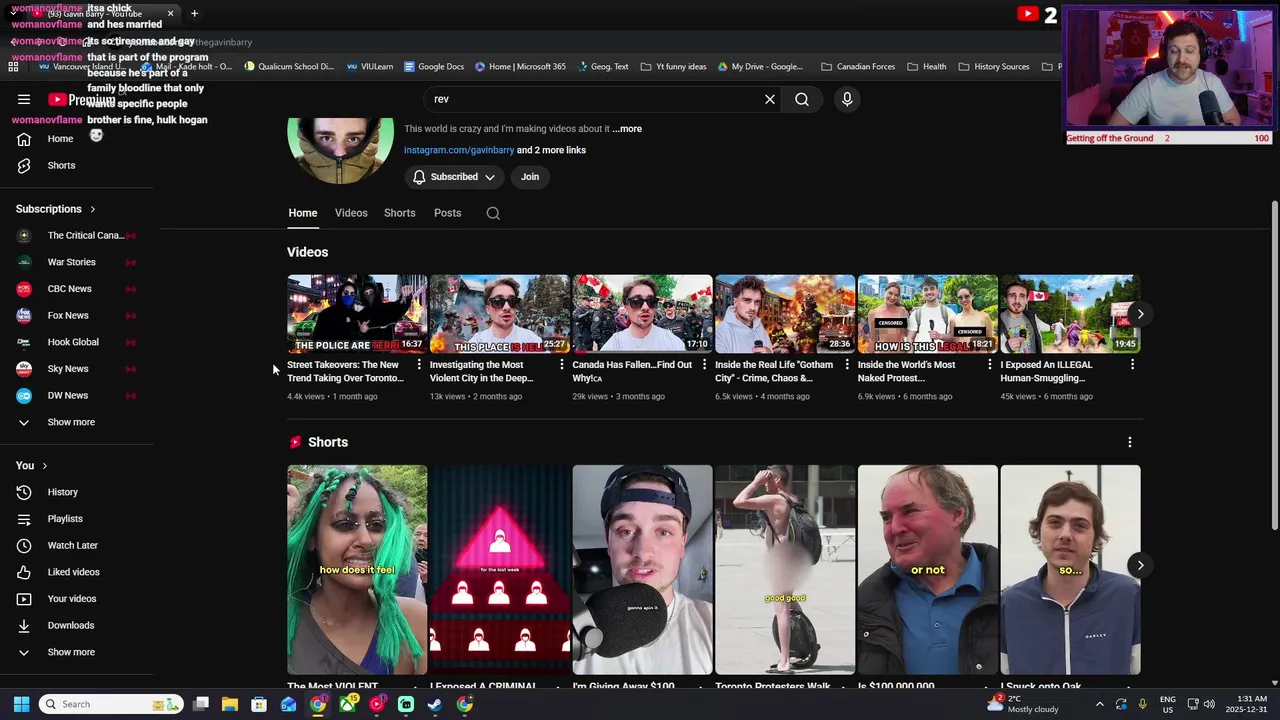Open options menu for Naked Protest video
The image size is (1280, 720).
point(990,365)
